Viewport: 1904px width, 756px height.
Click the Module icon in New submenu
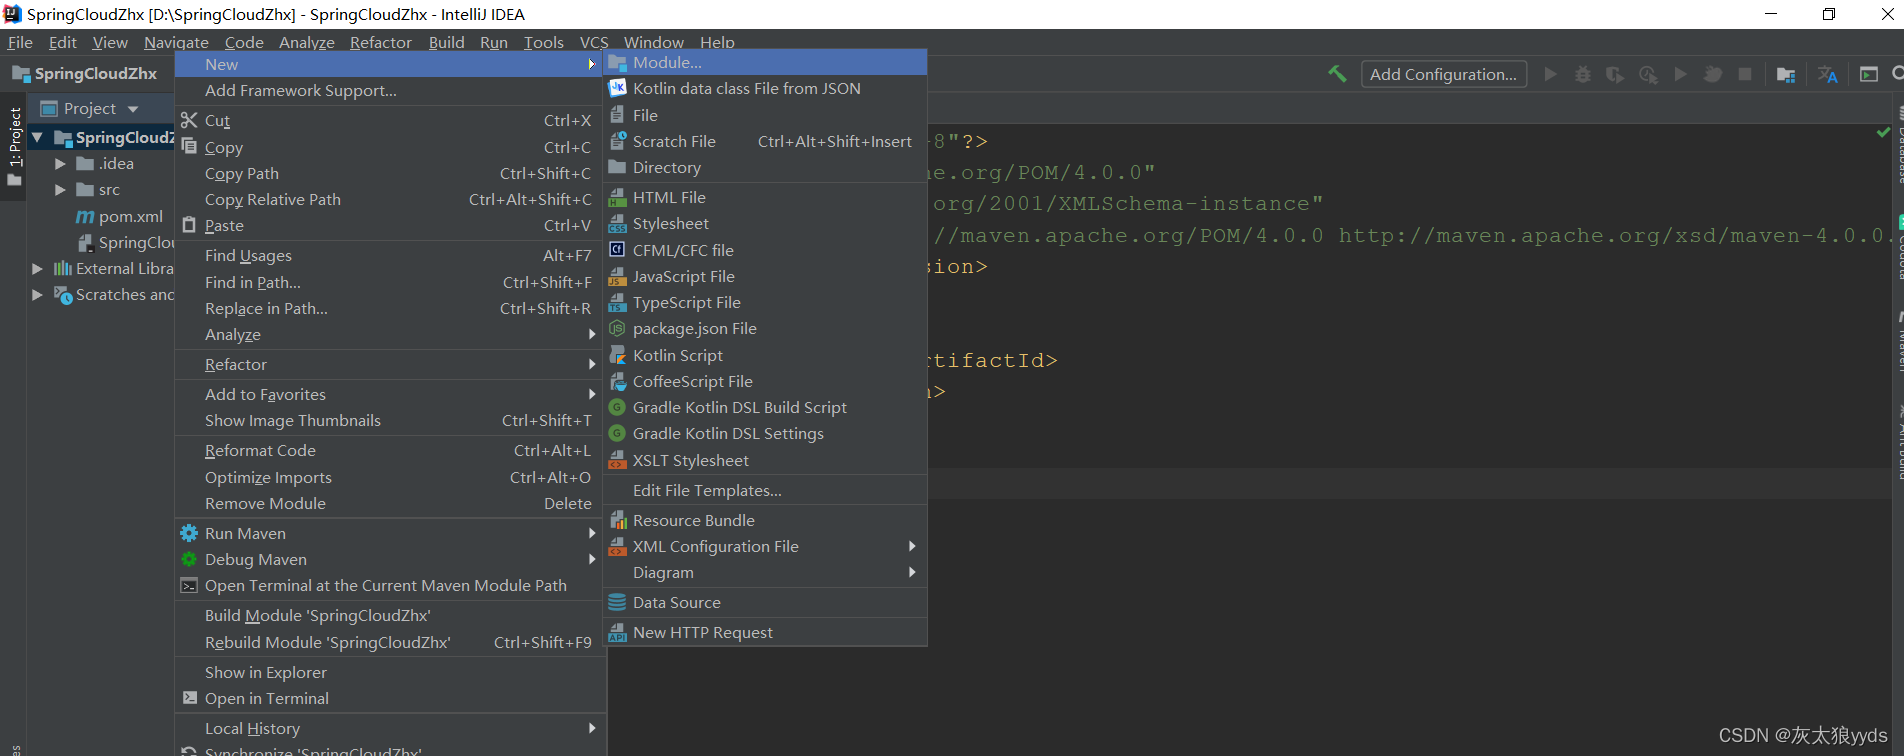(x=618, y=63)
